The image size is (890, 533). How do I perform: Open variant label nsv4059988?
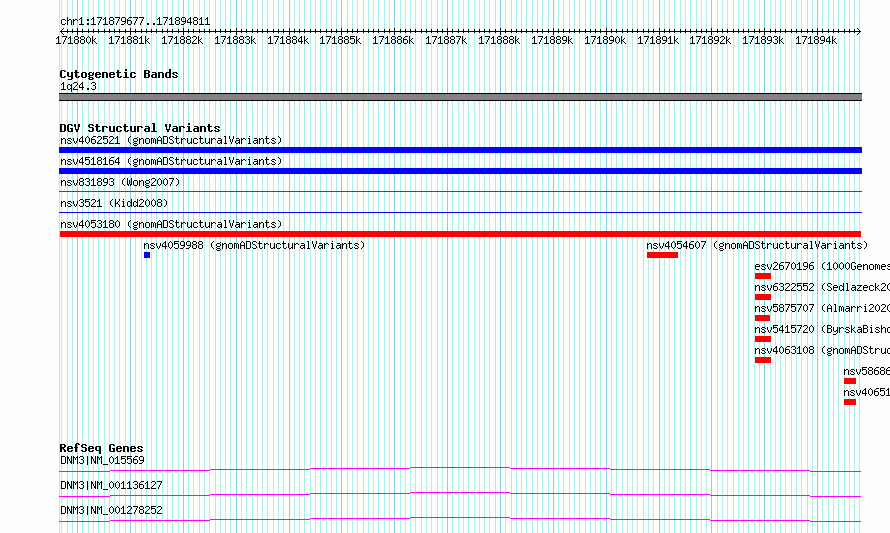254,245
